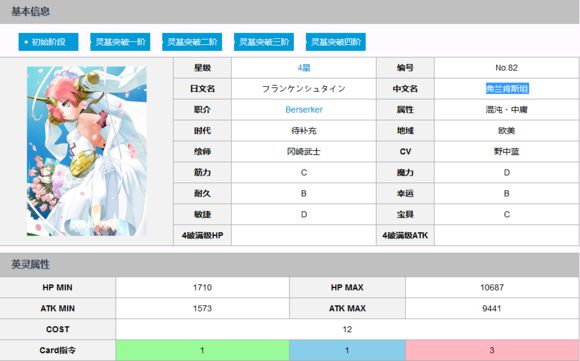Click the pink Card command cell

point(492,350)
